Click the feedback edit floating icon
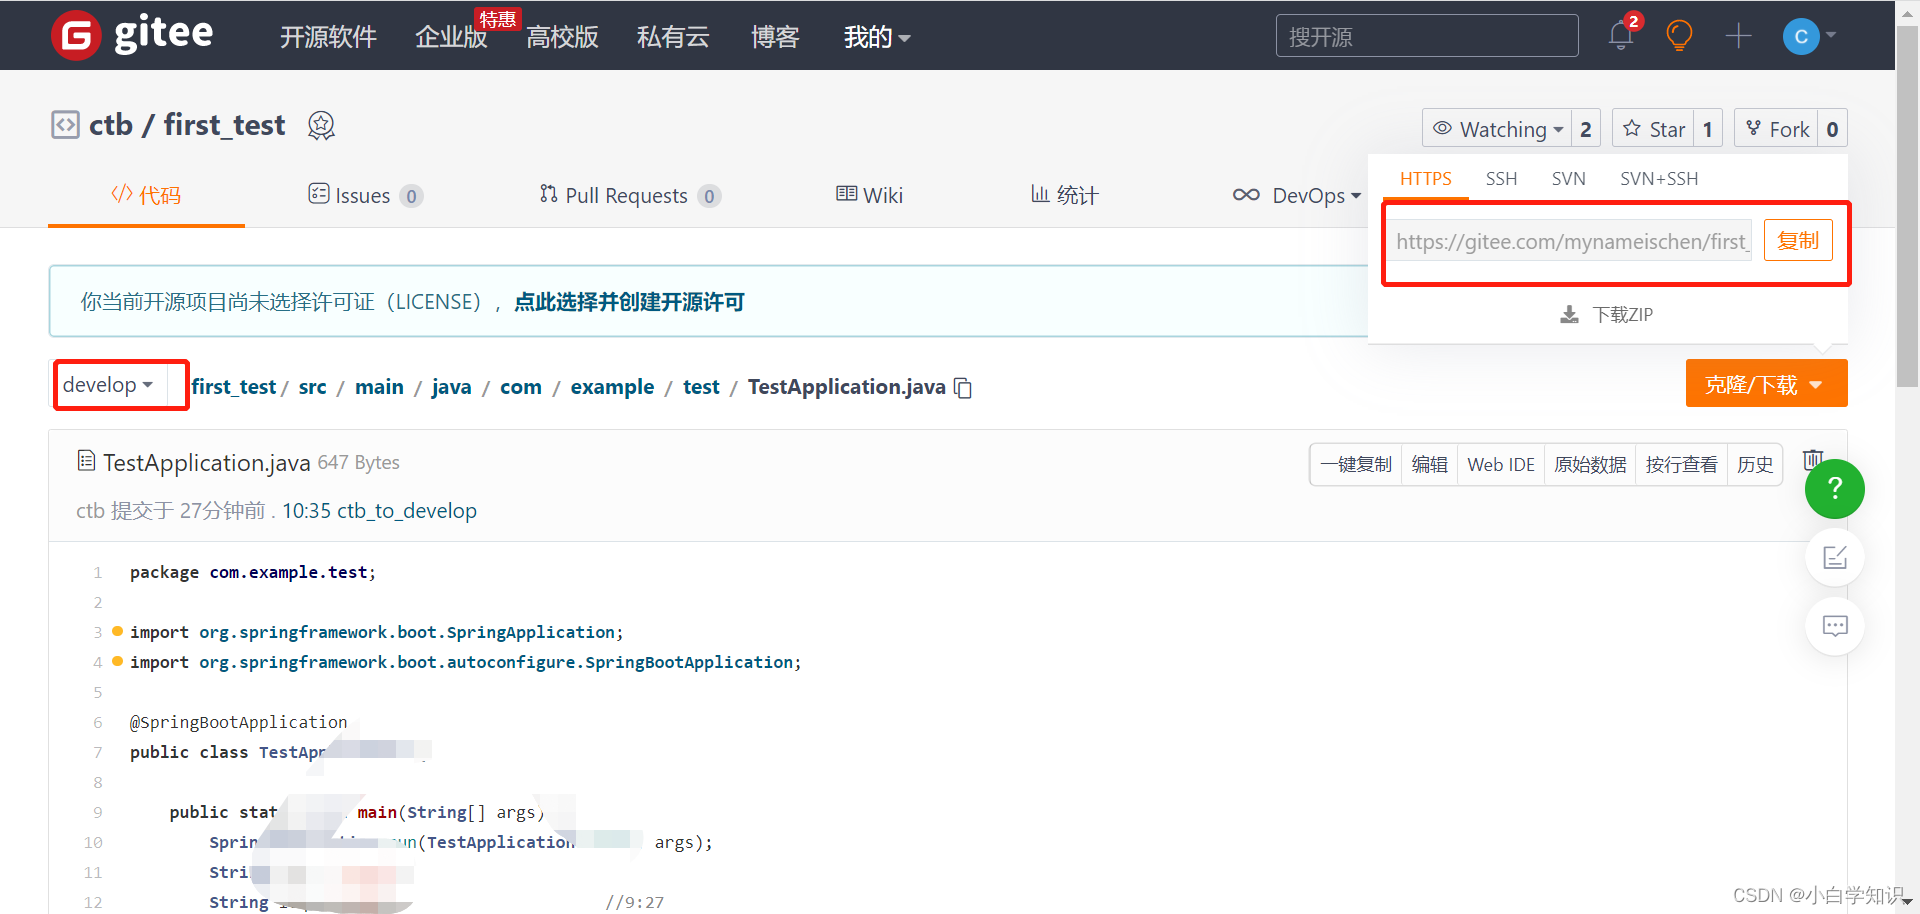Viewport: 1920px width, 914px height. (x=1834, y=557)
